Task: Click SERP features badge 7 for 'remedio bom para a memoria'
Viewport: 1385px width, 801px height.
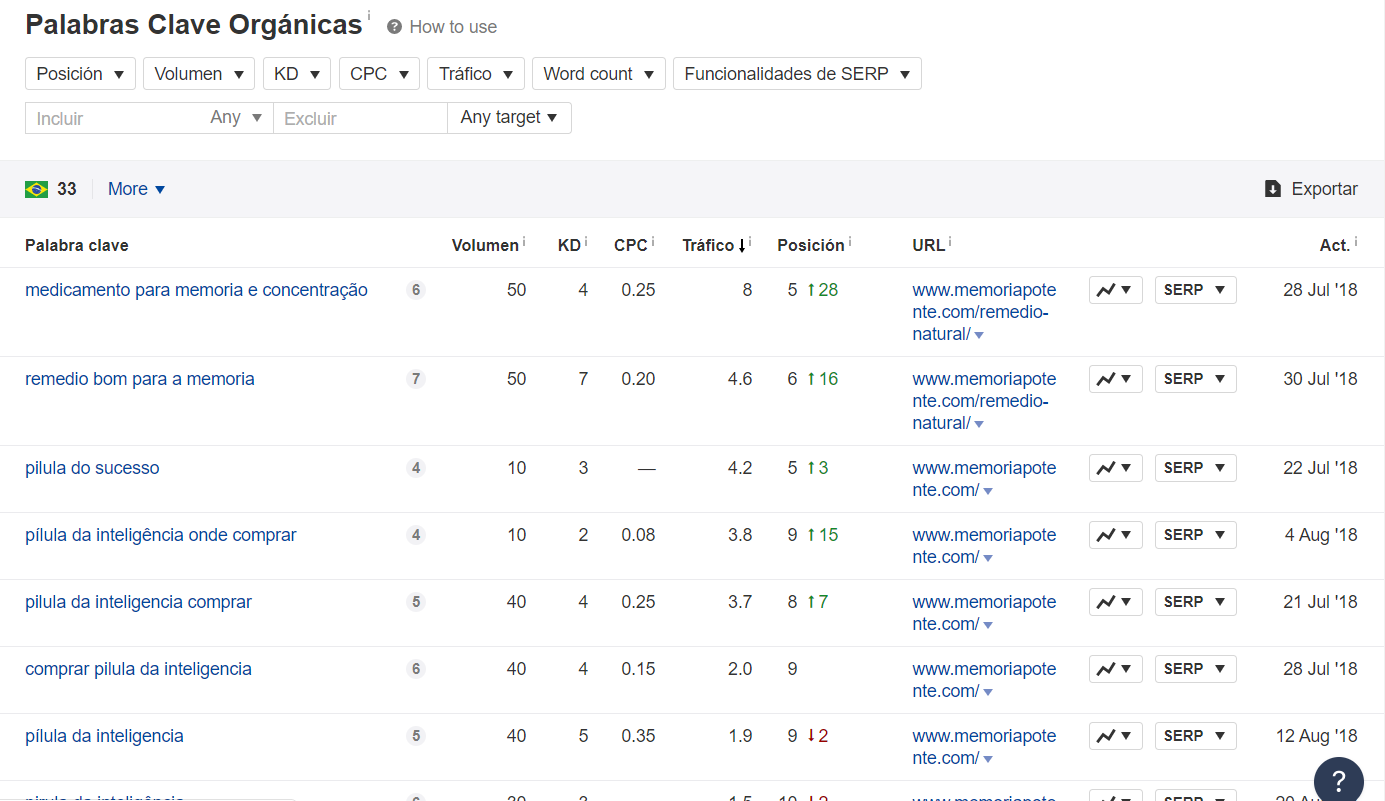Action: point(416,379)
